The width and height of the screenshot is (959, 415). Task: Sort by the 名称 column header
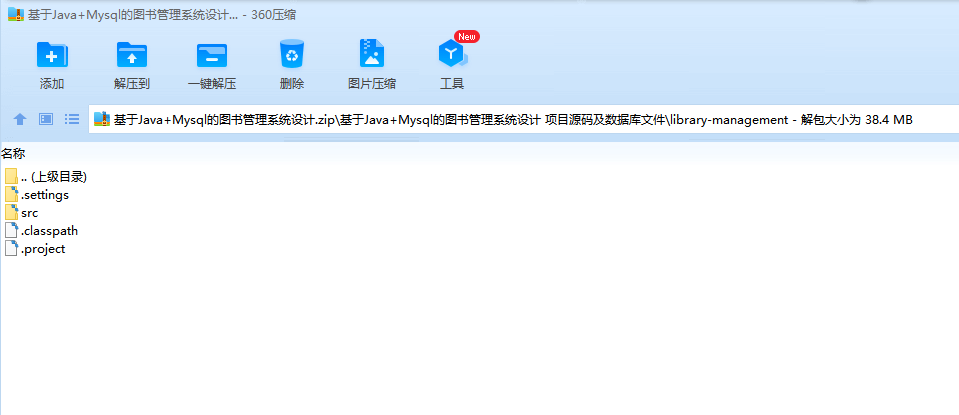coord(13,153)
